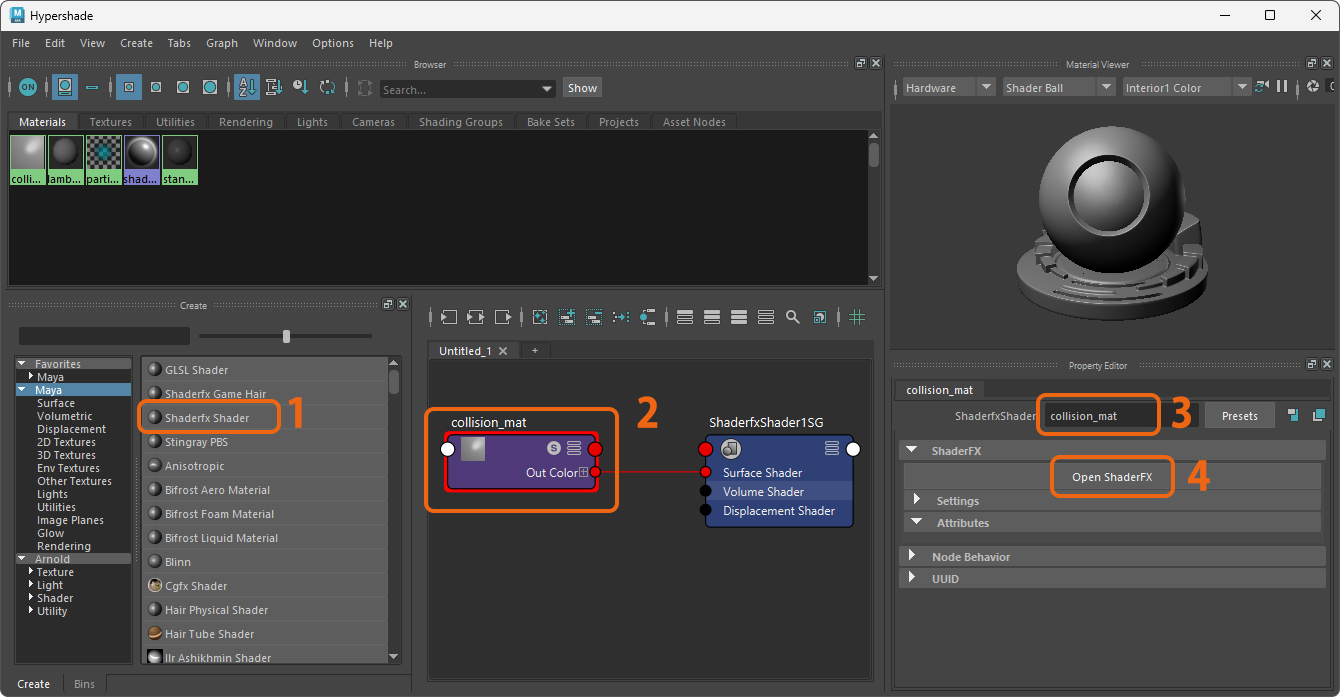1340x697 pixels.
Task: Switch to the Textures tab
Action: 110,121
